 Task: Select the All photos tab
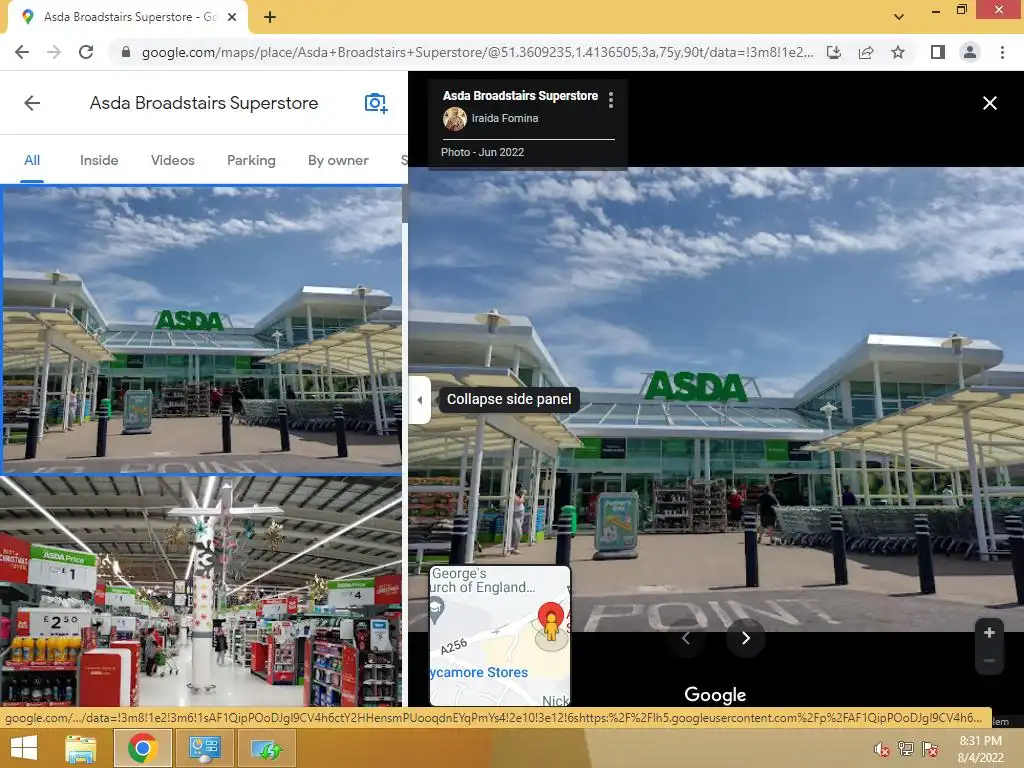[32, 160]
